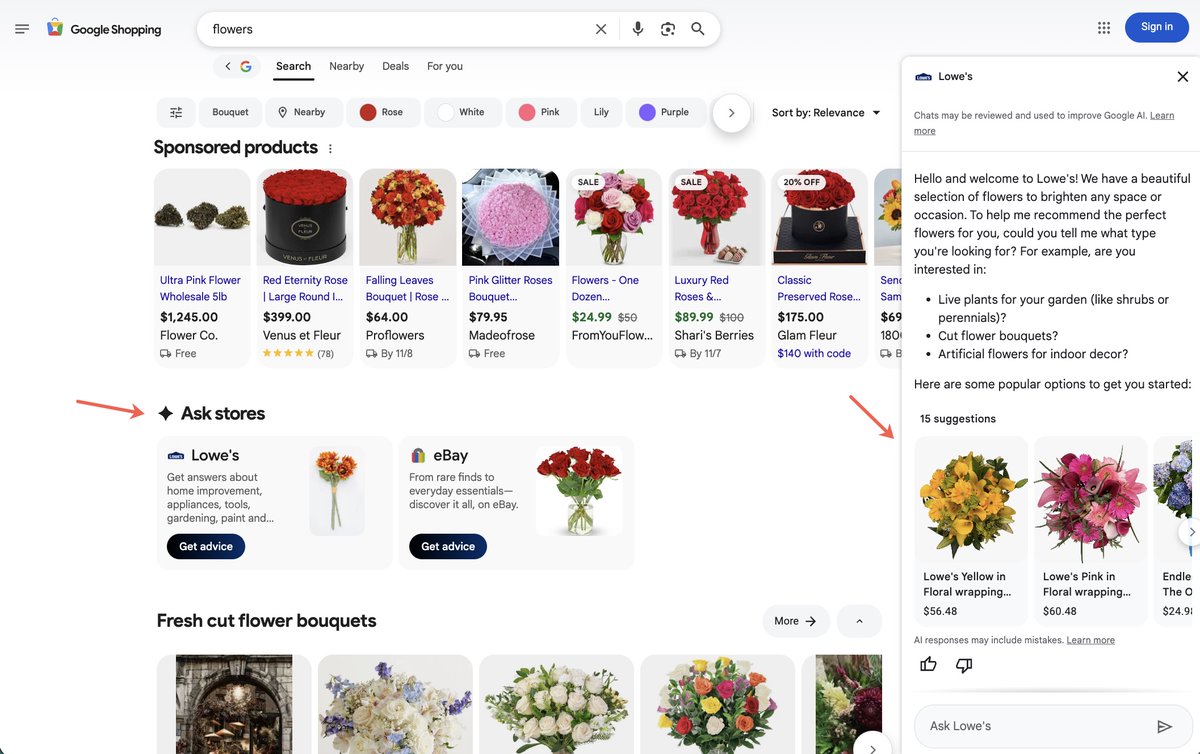This screenshot has height=754, width=1200.
Task: Select the White color filter
Action: click(x=462, y=112)
